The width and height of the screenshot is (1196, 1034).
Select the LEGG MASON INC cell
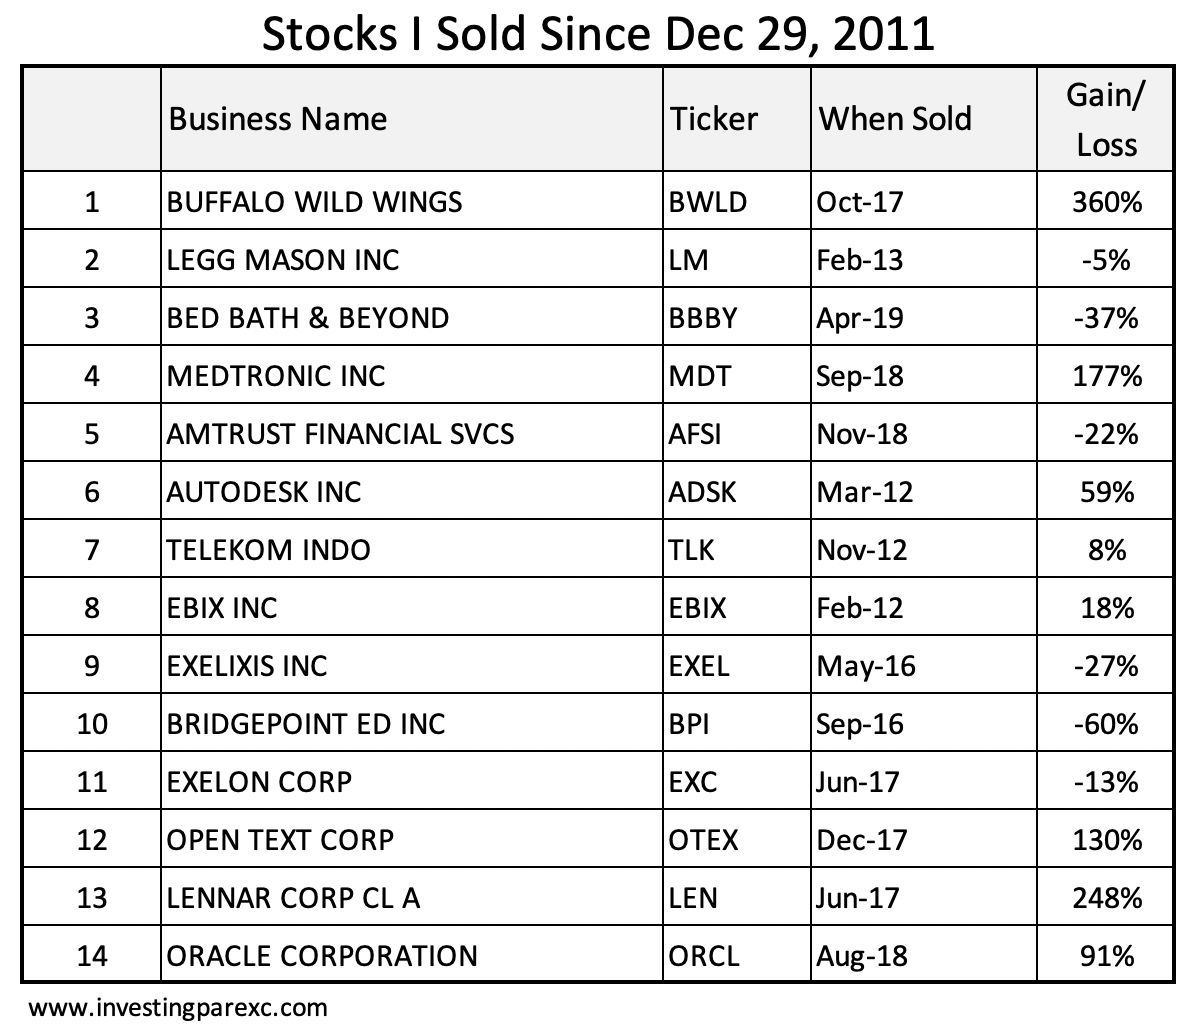click(412, 259)
